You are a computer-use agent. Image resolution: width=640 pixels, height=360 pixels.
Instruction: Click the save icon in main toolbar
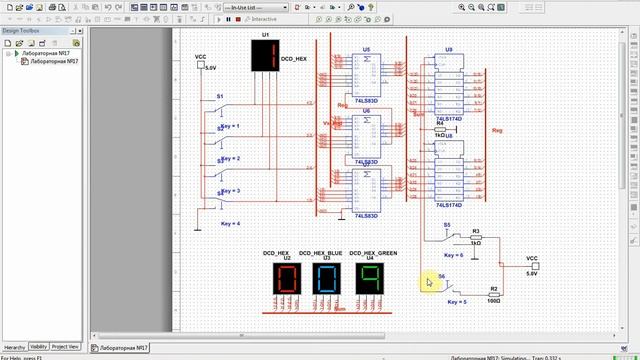click(39, 7)
